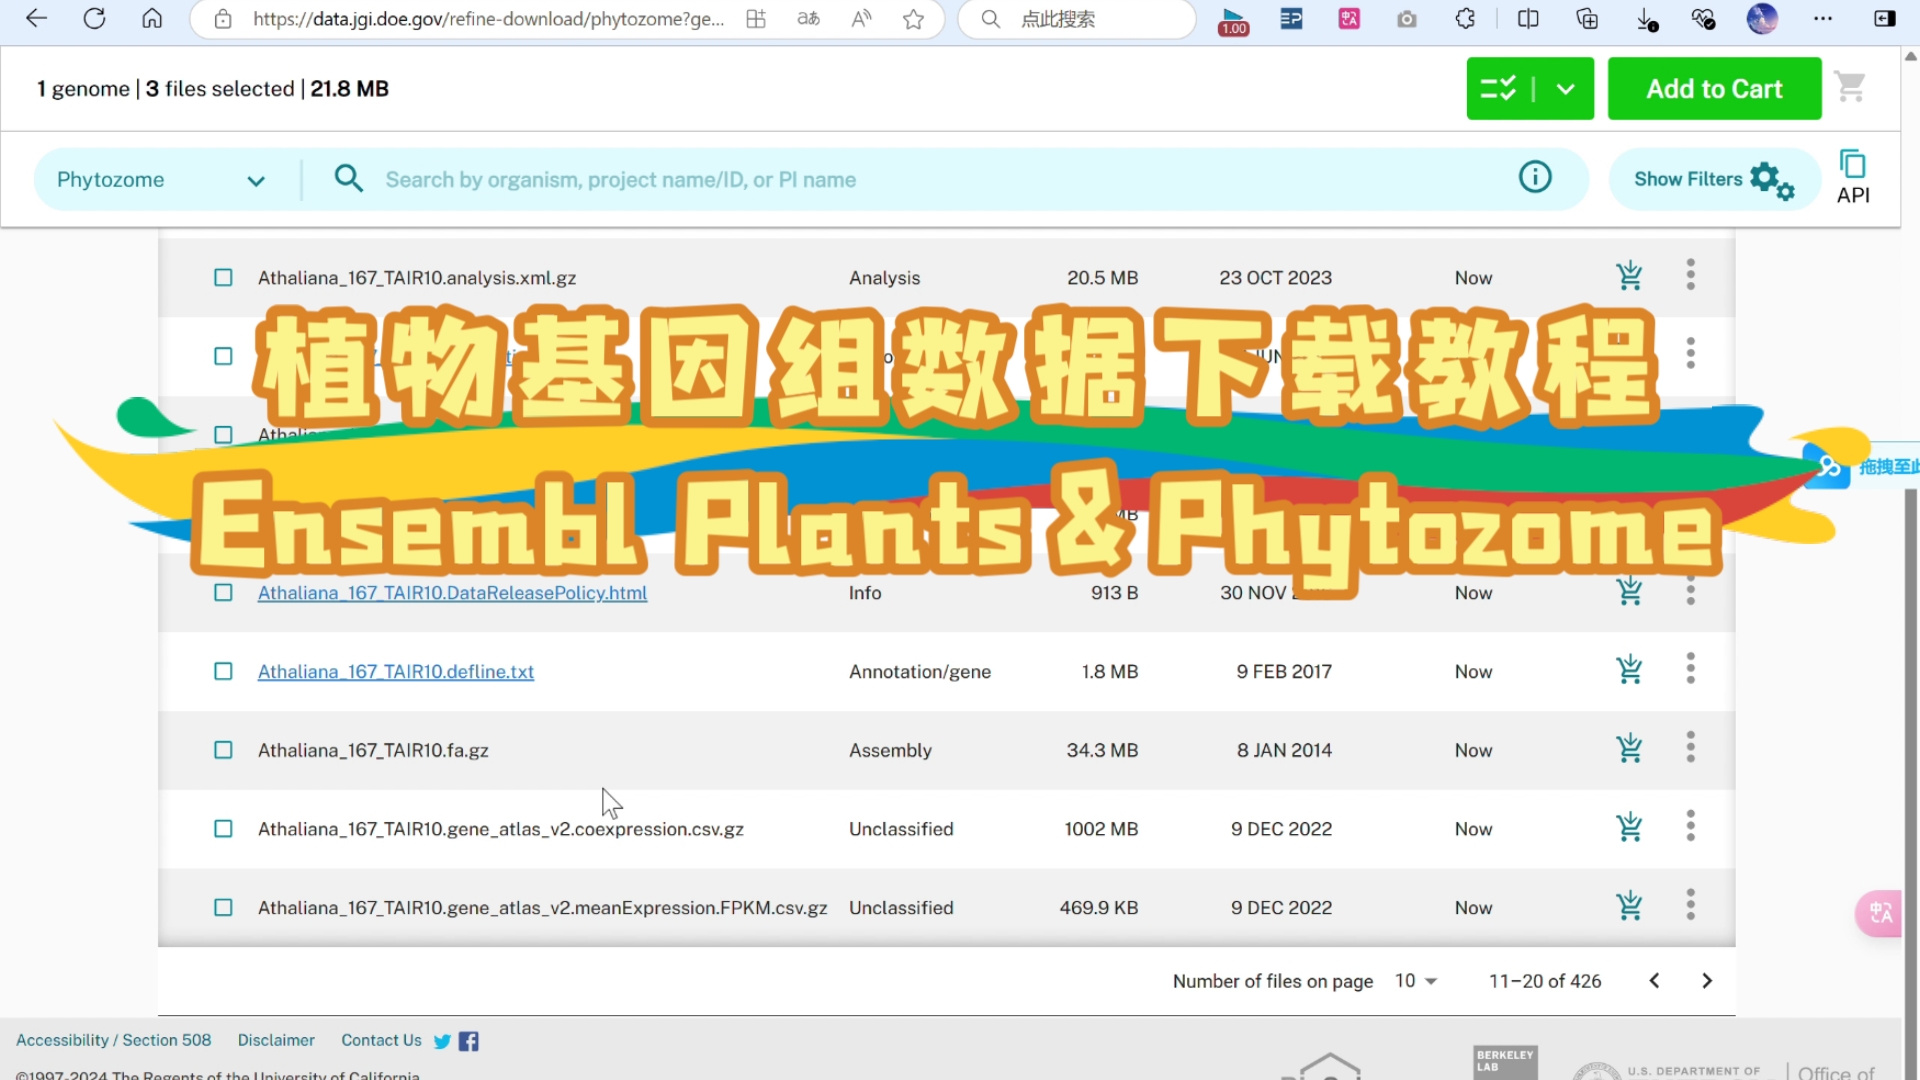Go to previous page of files
Screen dimensions: 1920x1080
tap(1654, 981)
